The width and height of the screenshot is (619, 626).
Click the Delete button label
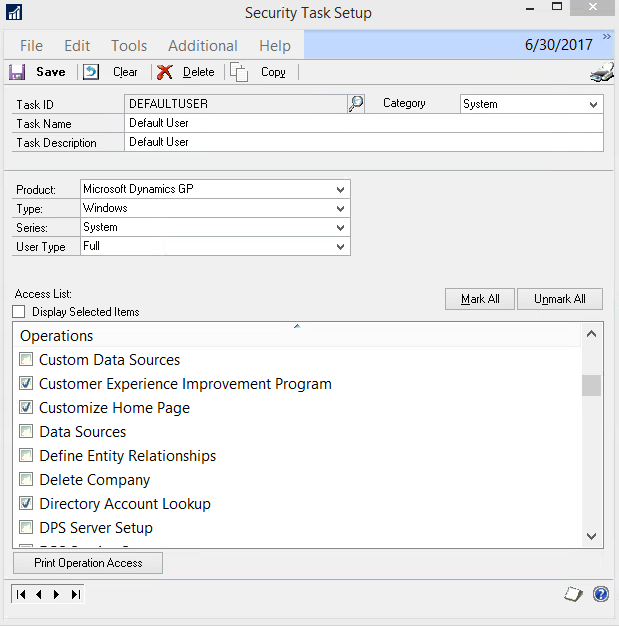point(198,72)
